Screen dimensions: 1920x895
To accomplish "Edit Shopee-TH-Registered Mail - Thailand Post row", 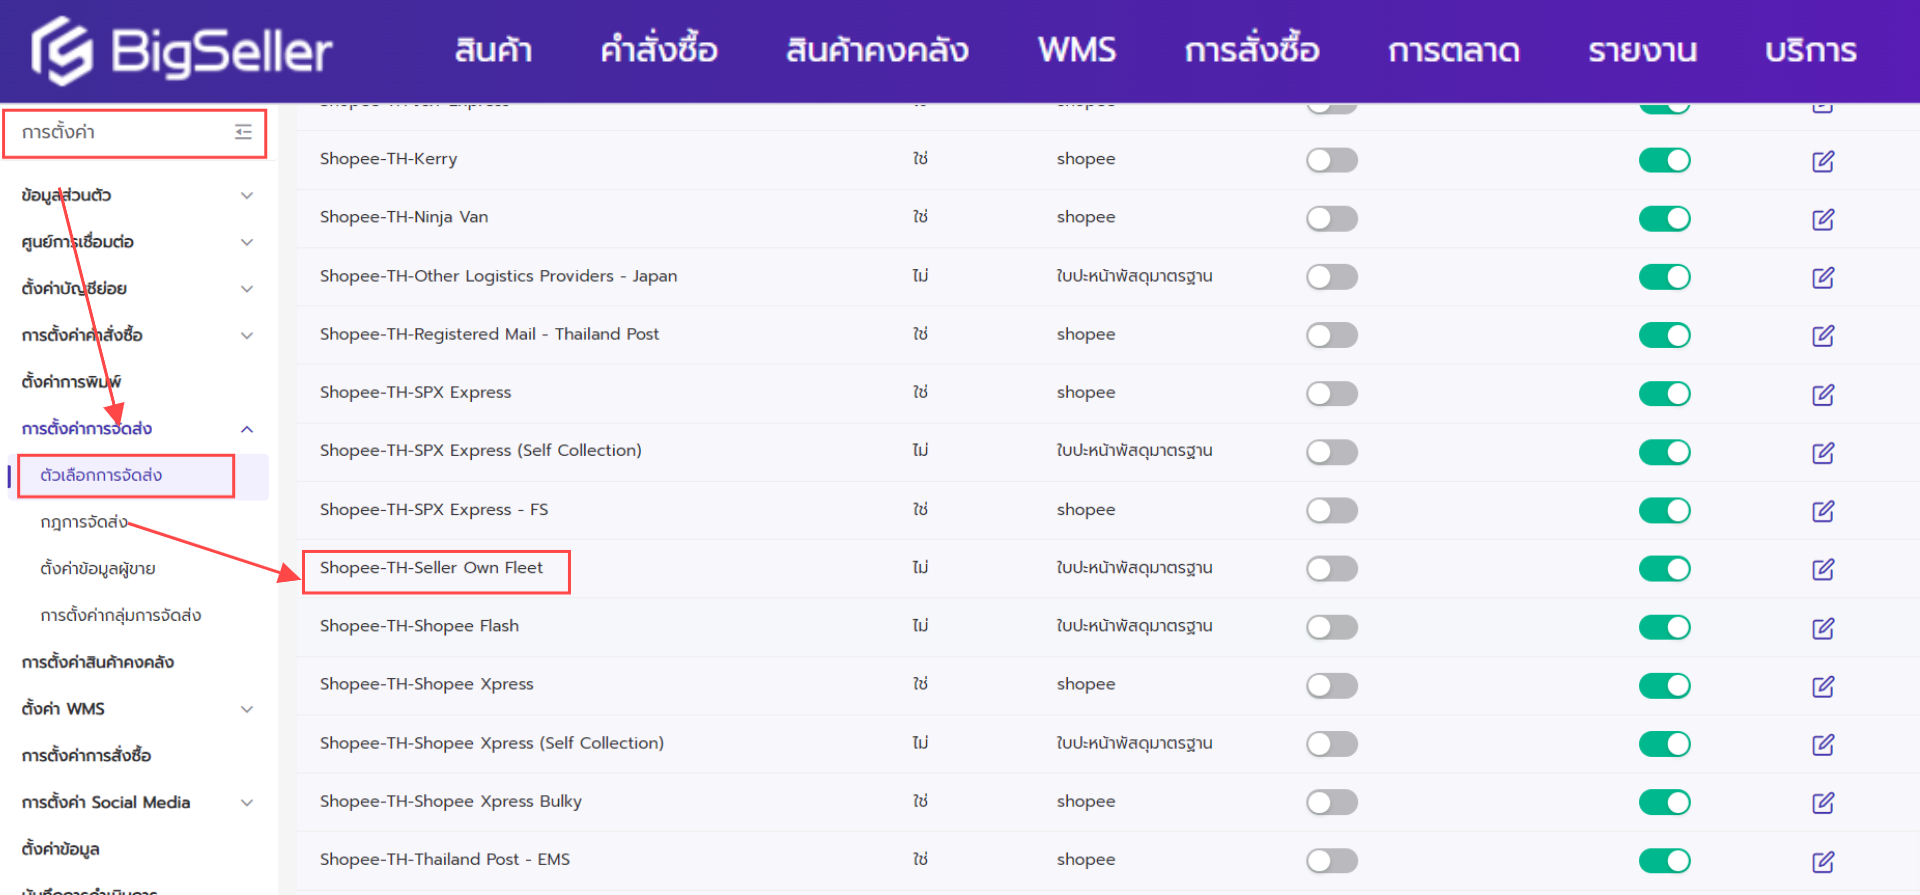I will coord(1822,336).
